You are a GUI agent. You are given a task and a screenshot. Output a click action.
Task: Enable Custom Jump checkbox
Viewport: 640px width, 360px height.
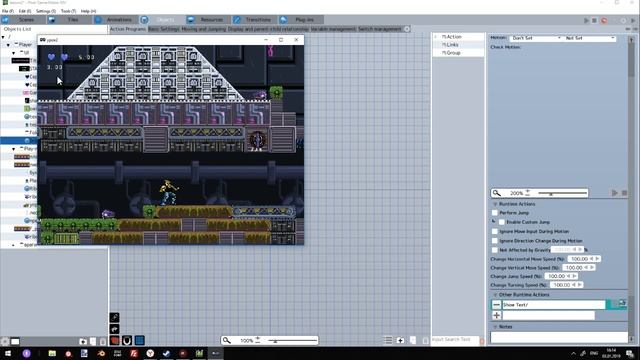tap(502, 222)
